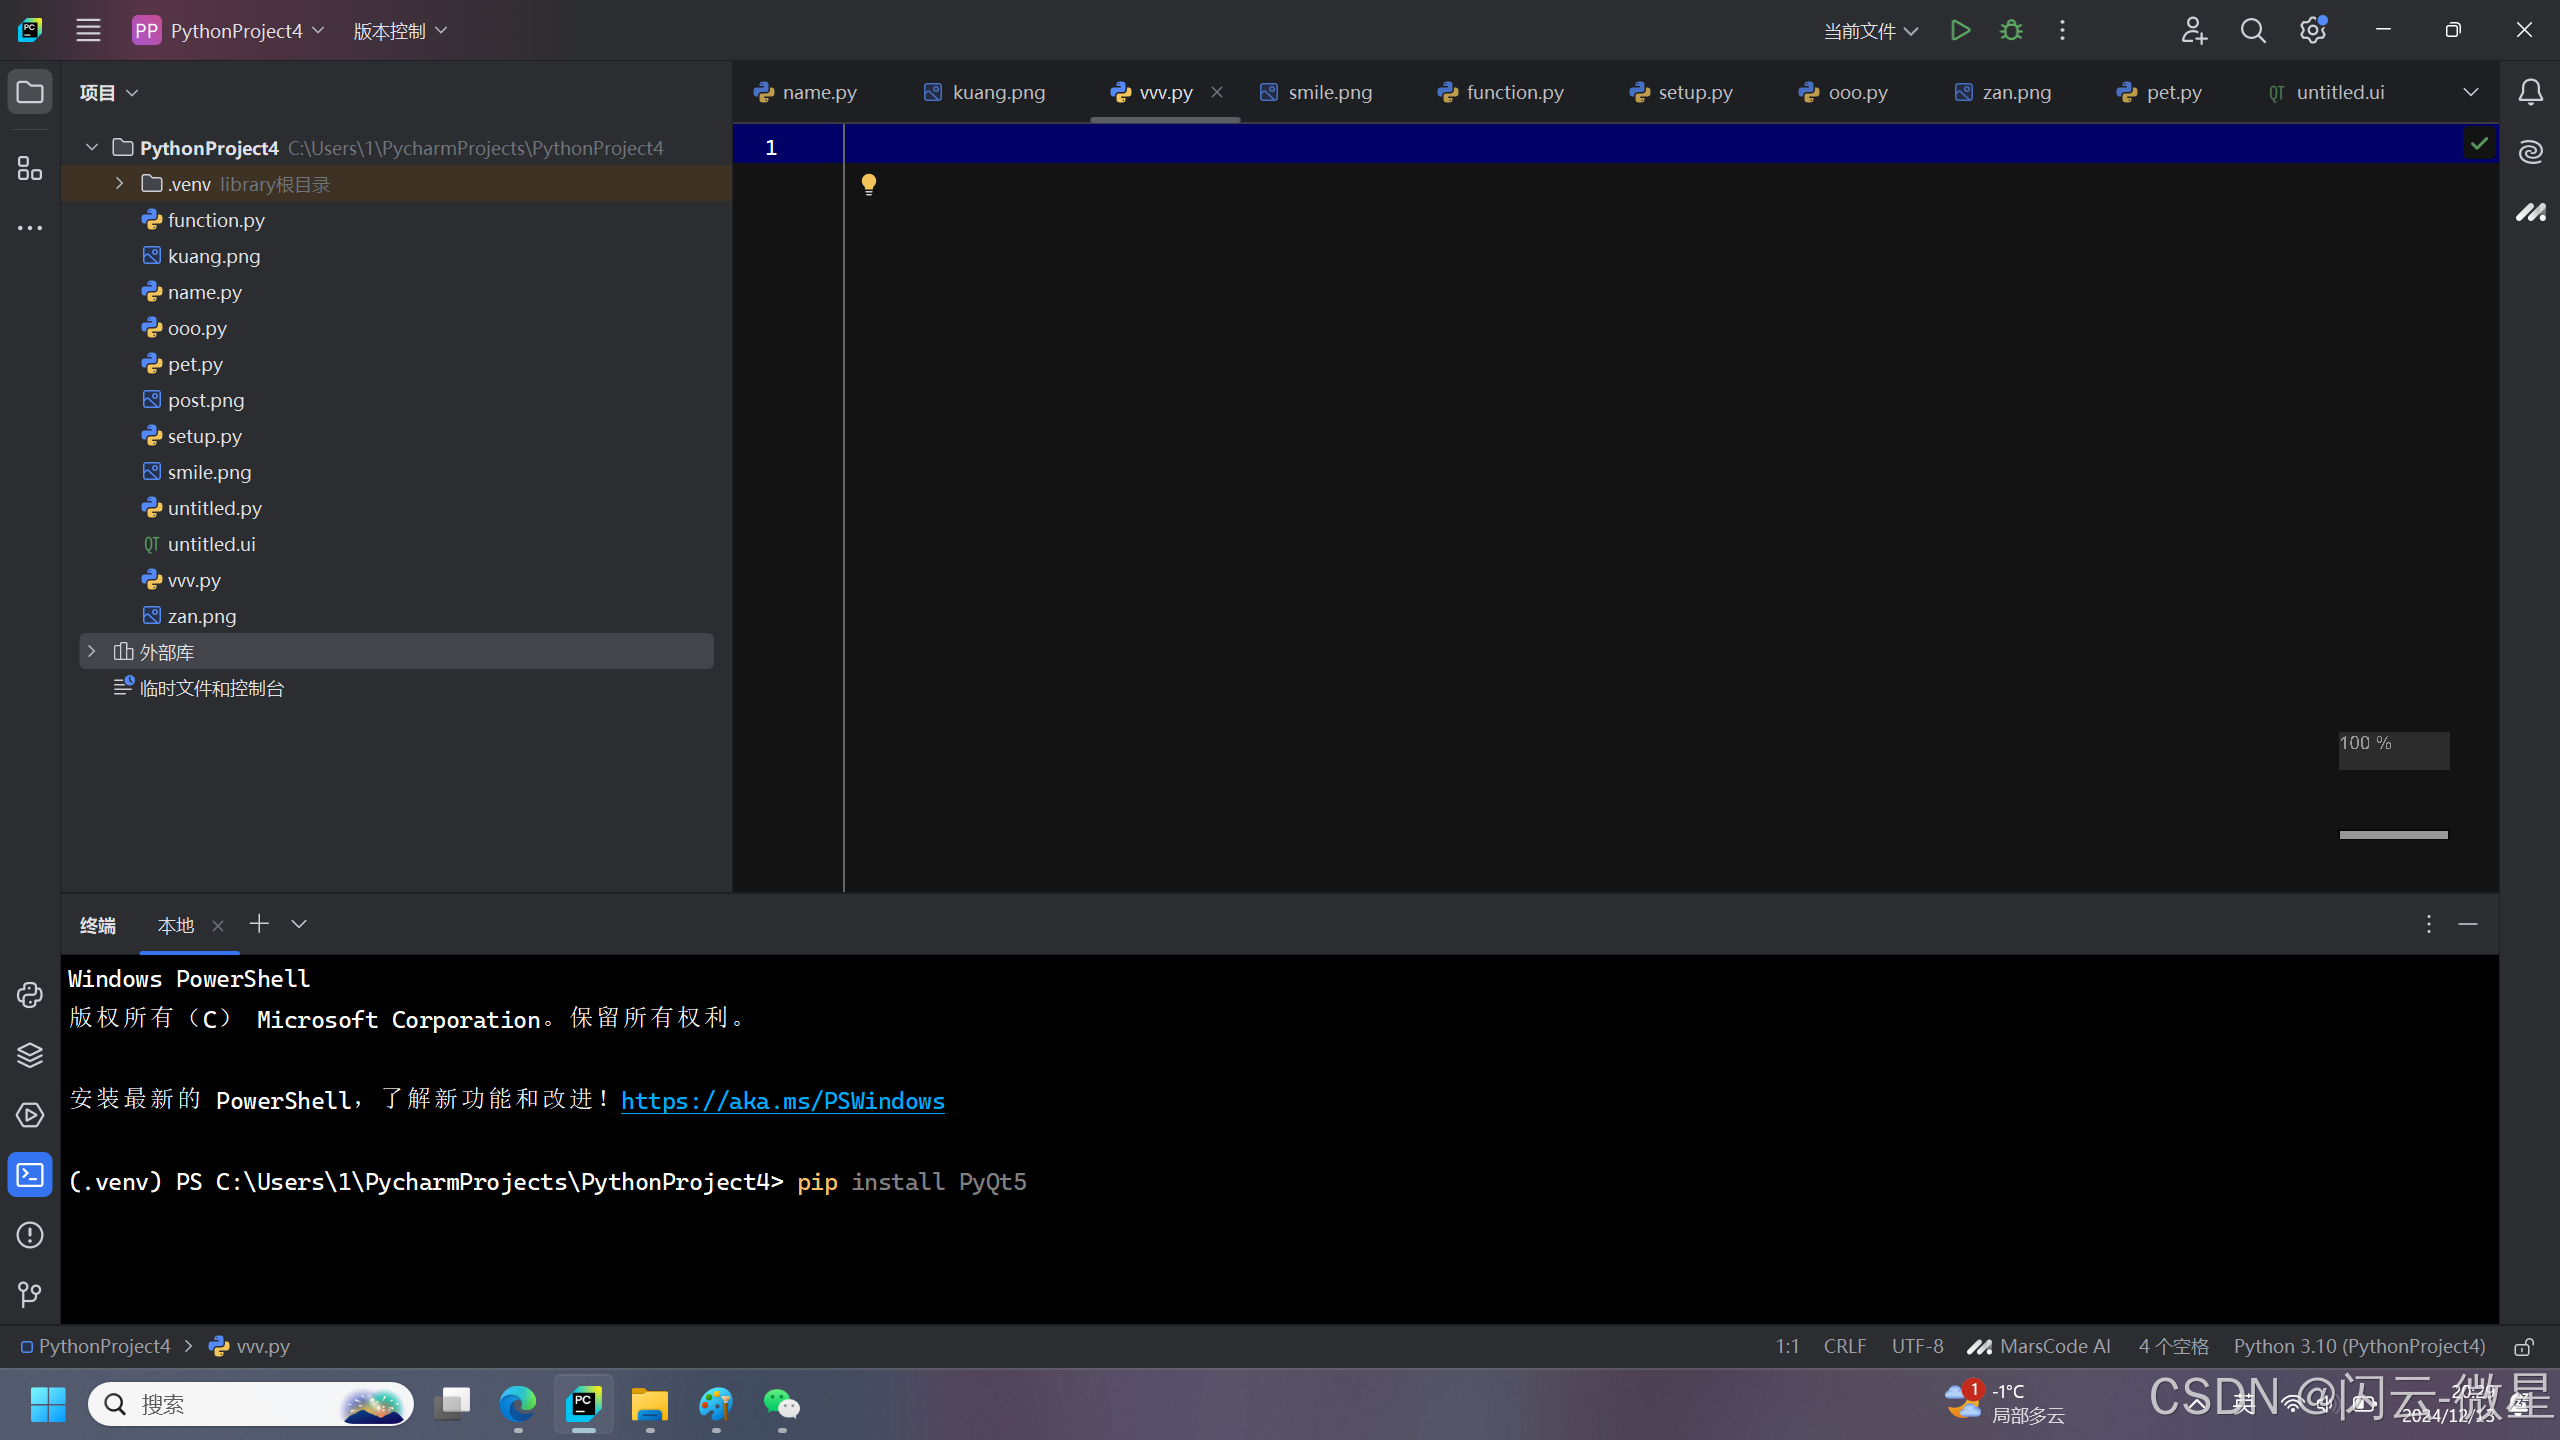Expand the .venv folder
Image resolution: width=2560 pixels, height=1440 pixels.
click(x=119, y=184)
